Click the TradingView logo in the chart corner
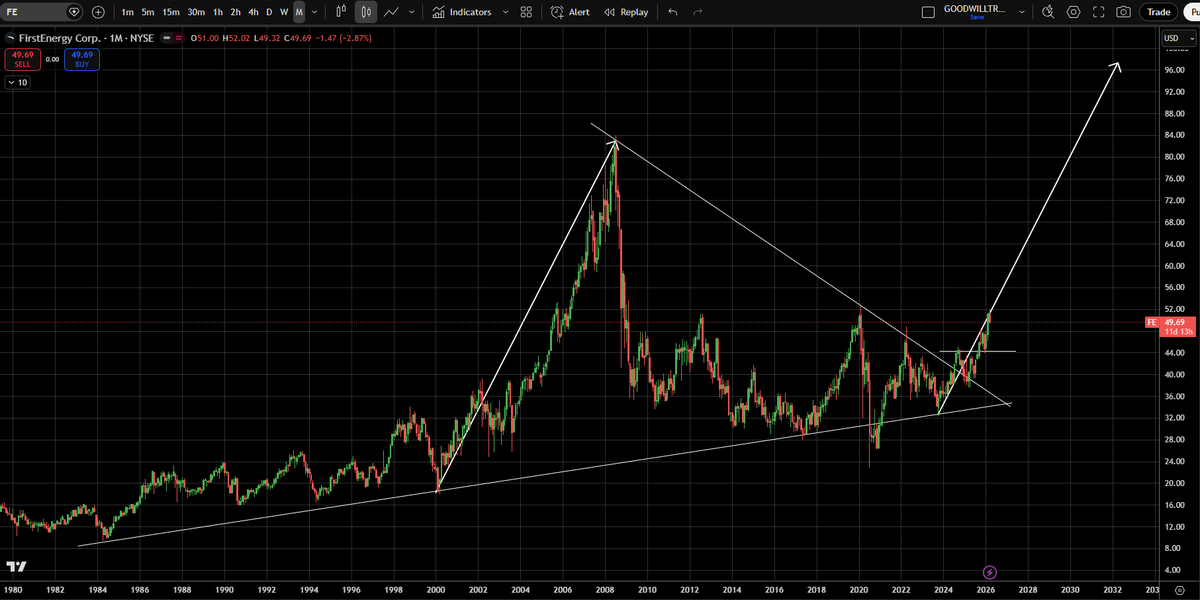The image size is (1200, 600). click(x=14, y=565)
